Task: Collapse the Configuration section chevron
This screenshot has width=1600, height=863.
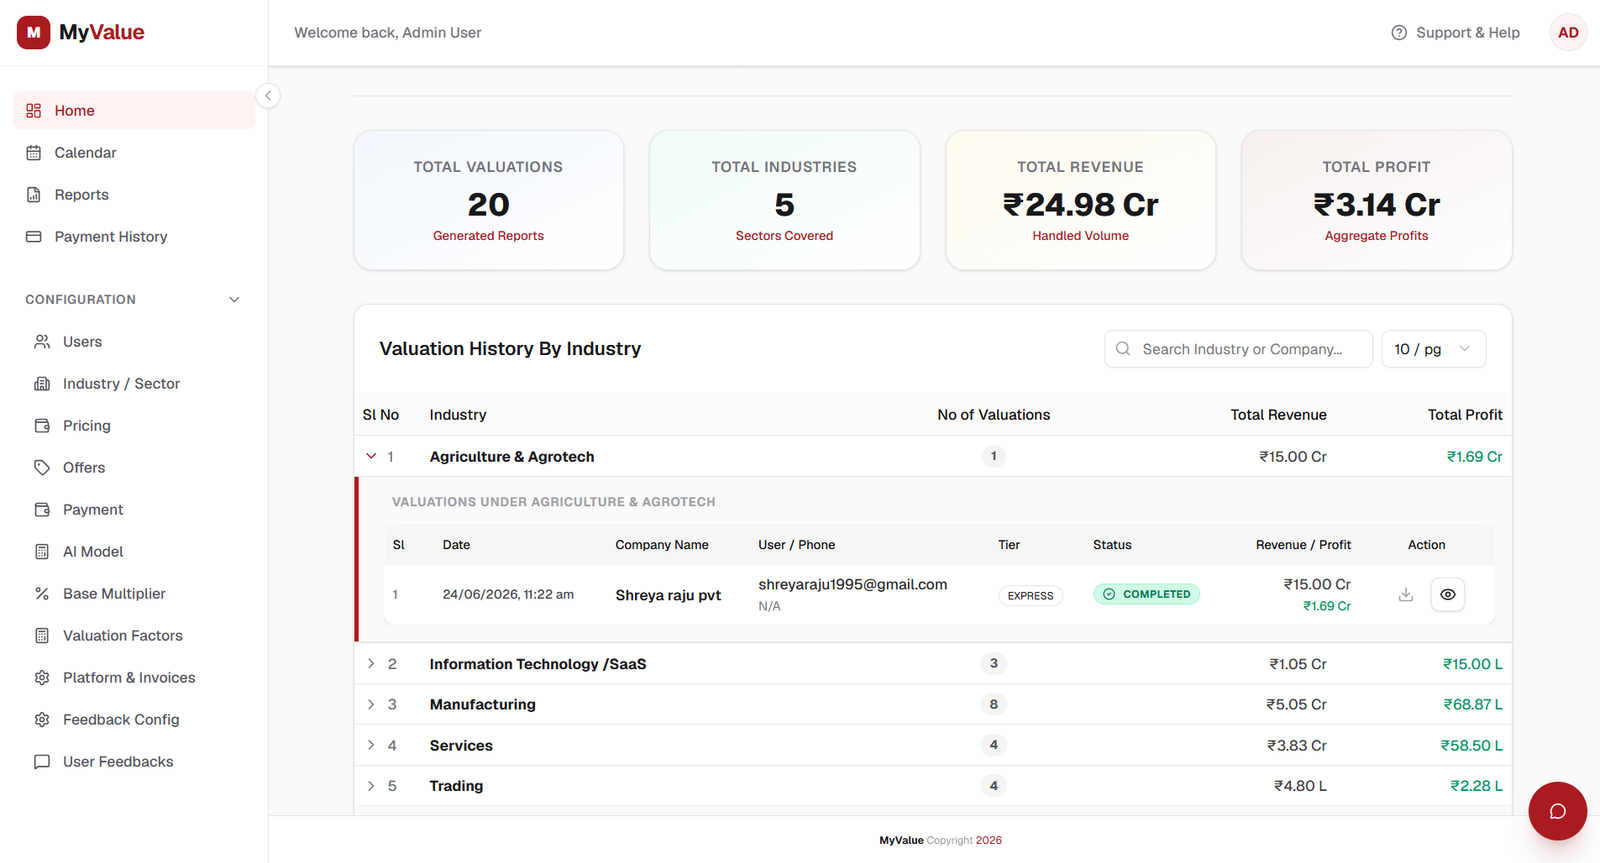Action: point(234,299)
